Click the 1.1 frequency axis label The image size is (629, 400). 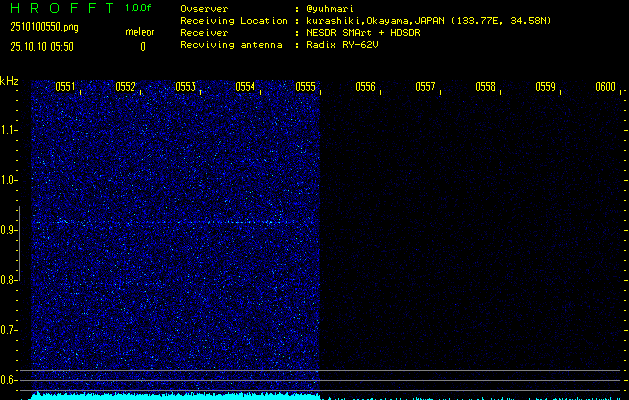(7, 130)
